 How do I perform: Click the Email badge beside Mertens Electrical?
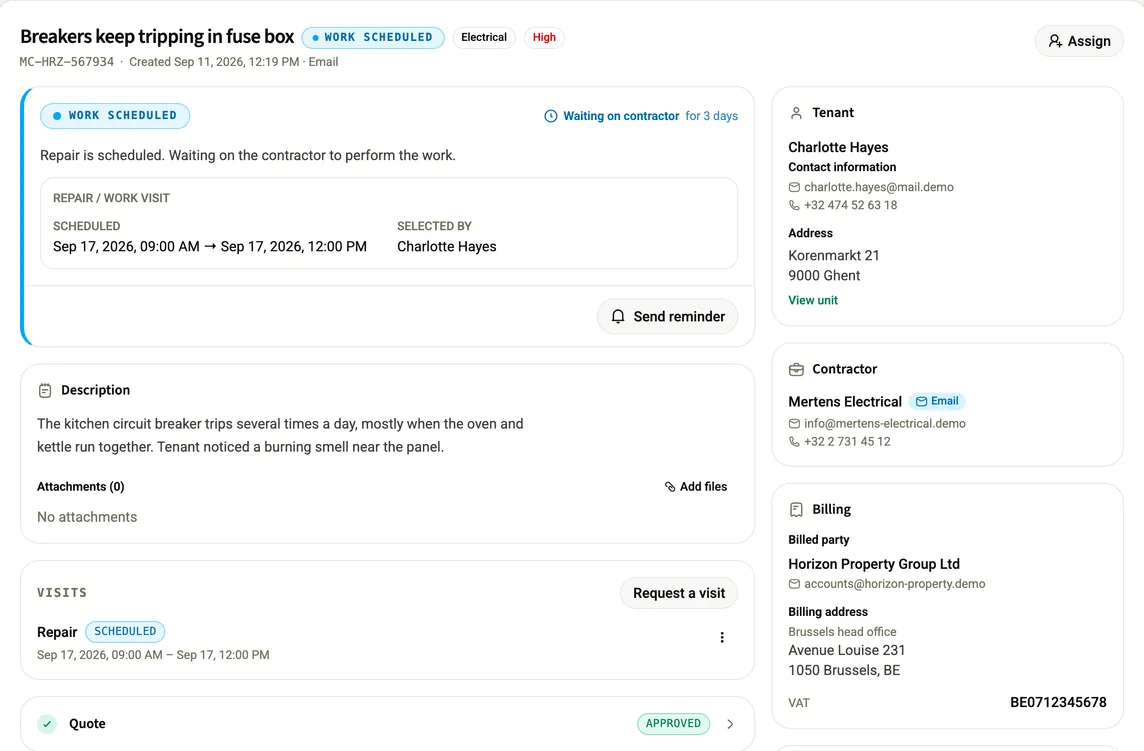[938, 401]
